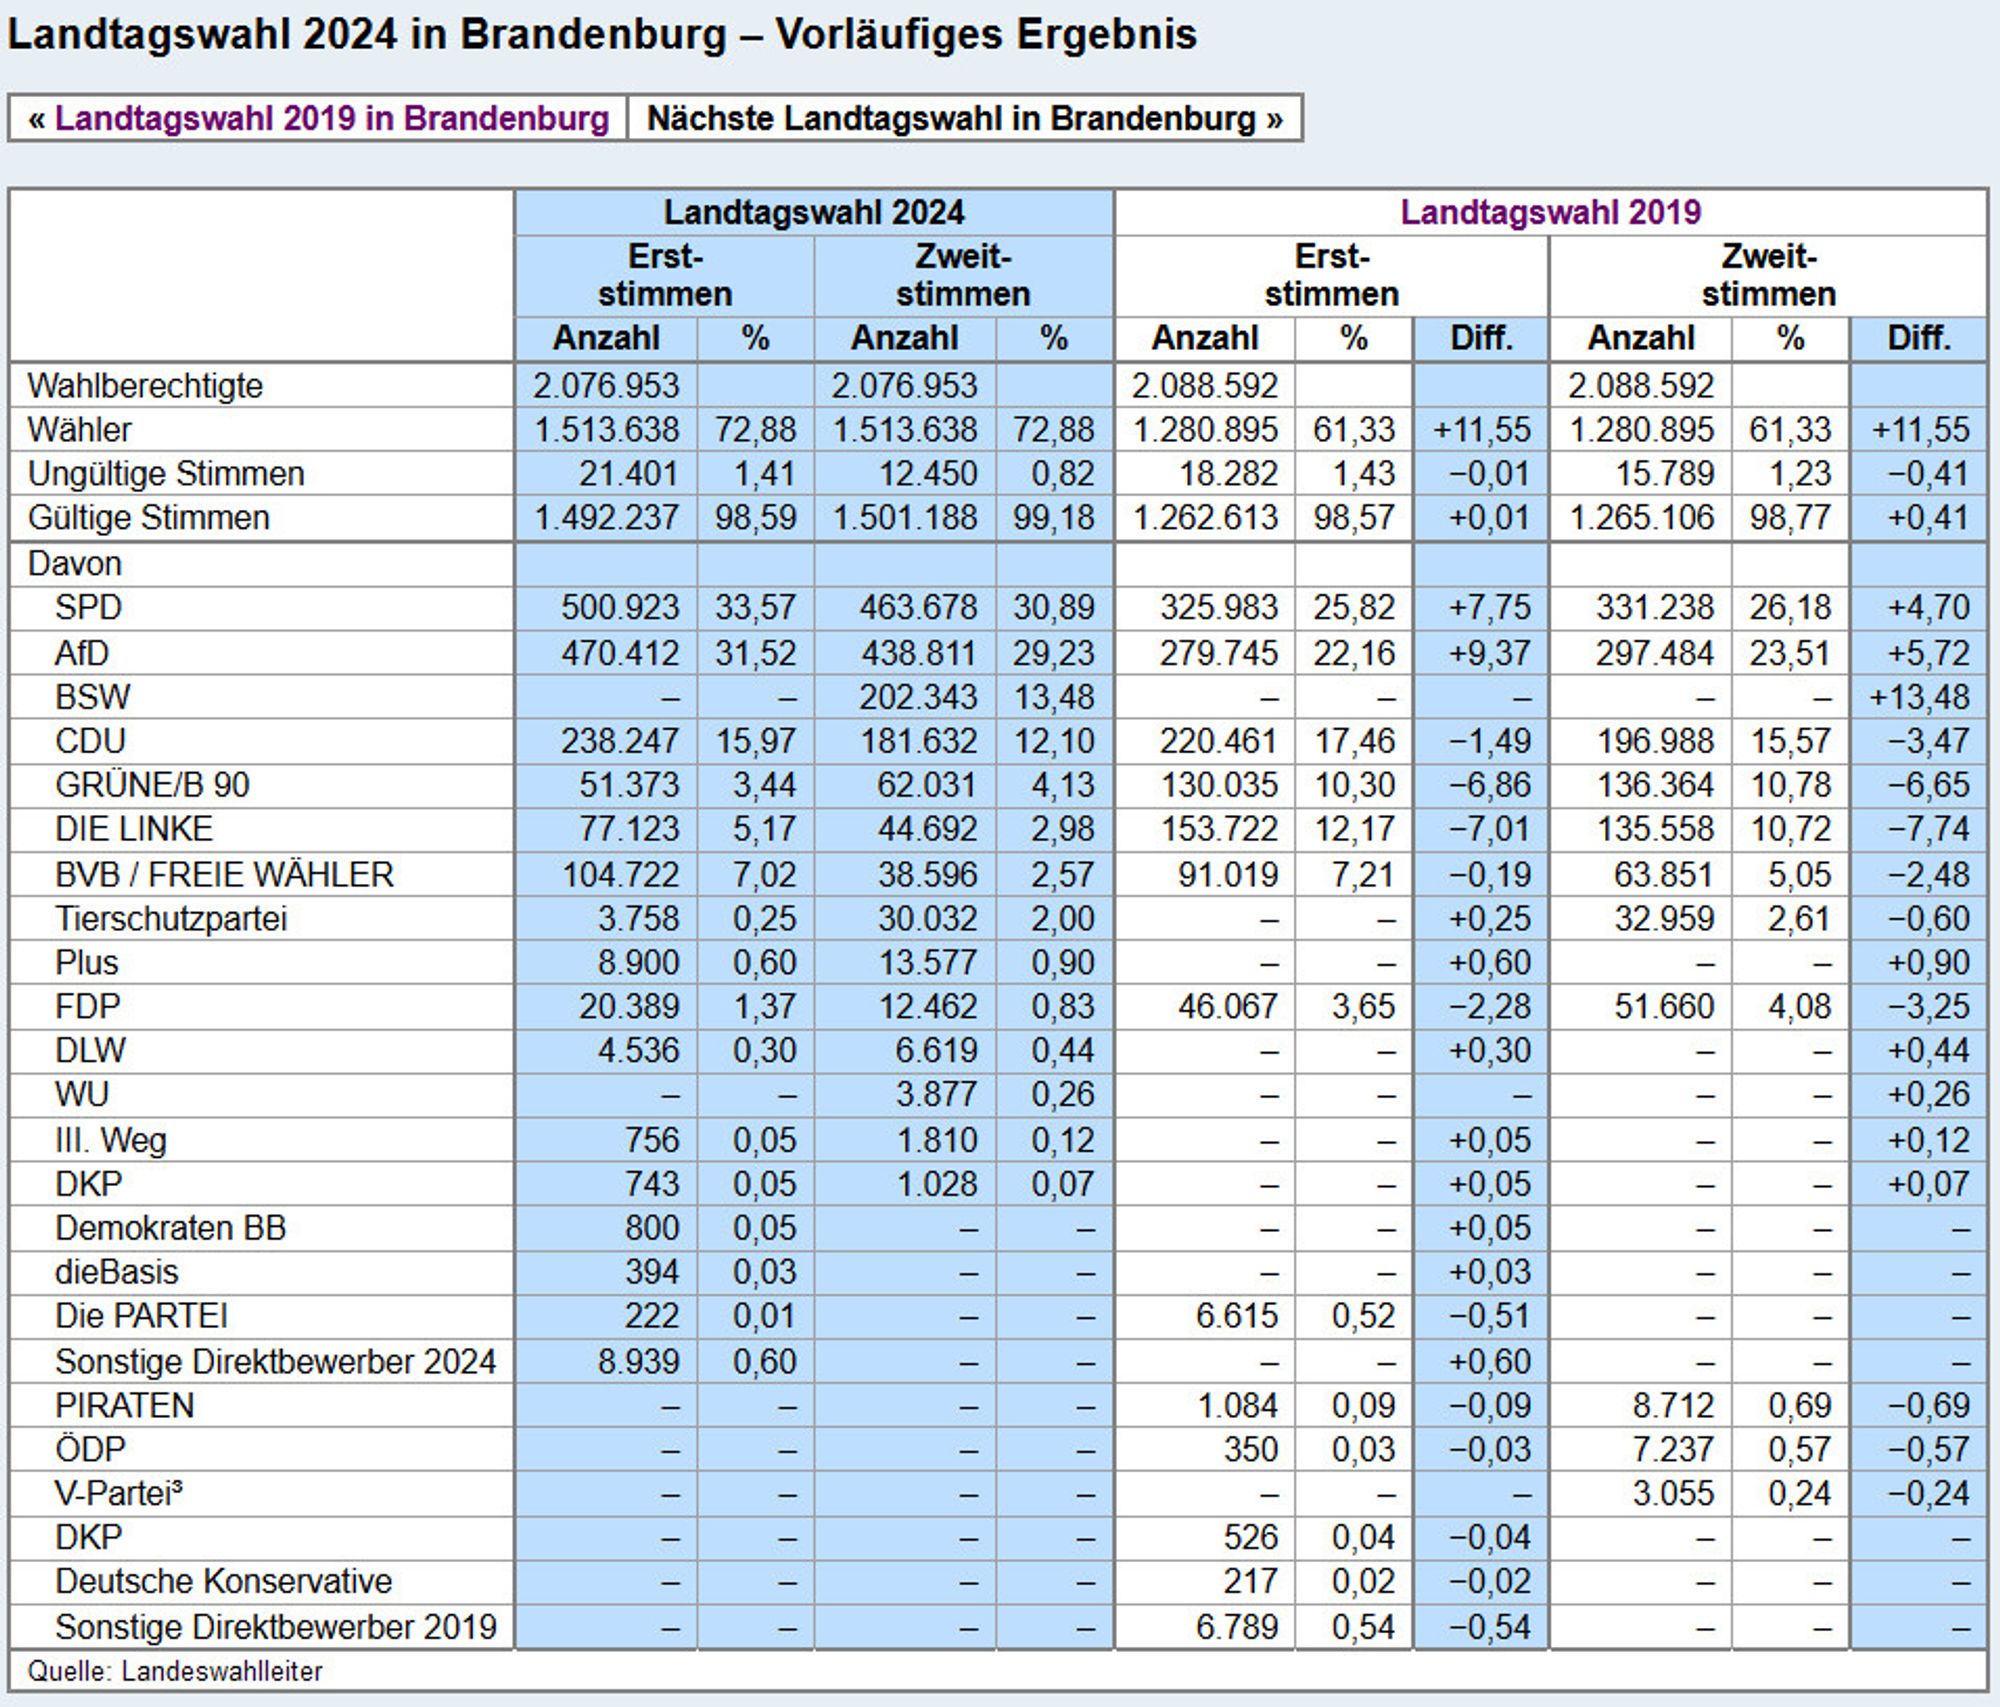This screenshot has width=2000, height=1707.
Task: Click Wahlberechtigte 2024 Erststimmen value 2.076.953
Action: [606, 385]
